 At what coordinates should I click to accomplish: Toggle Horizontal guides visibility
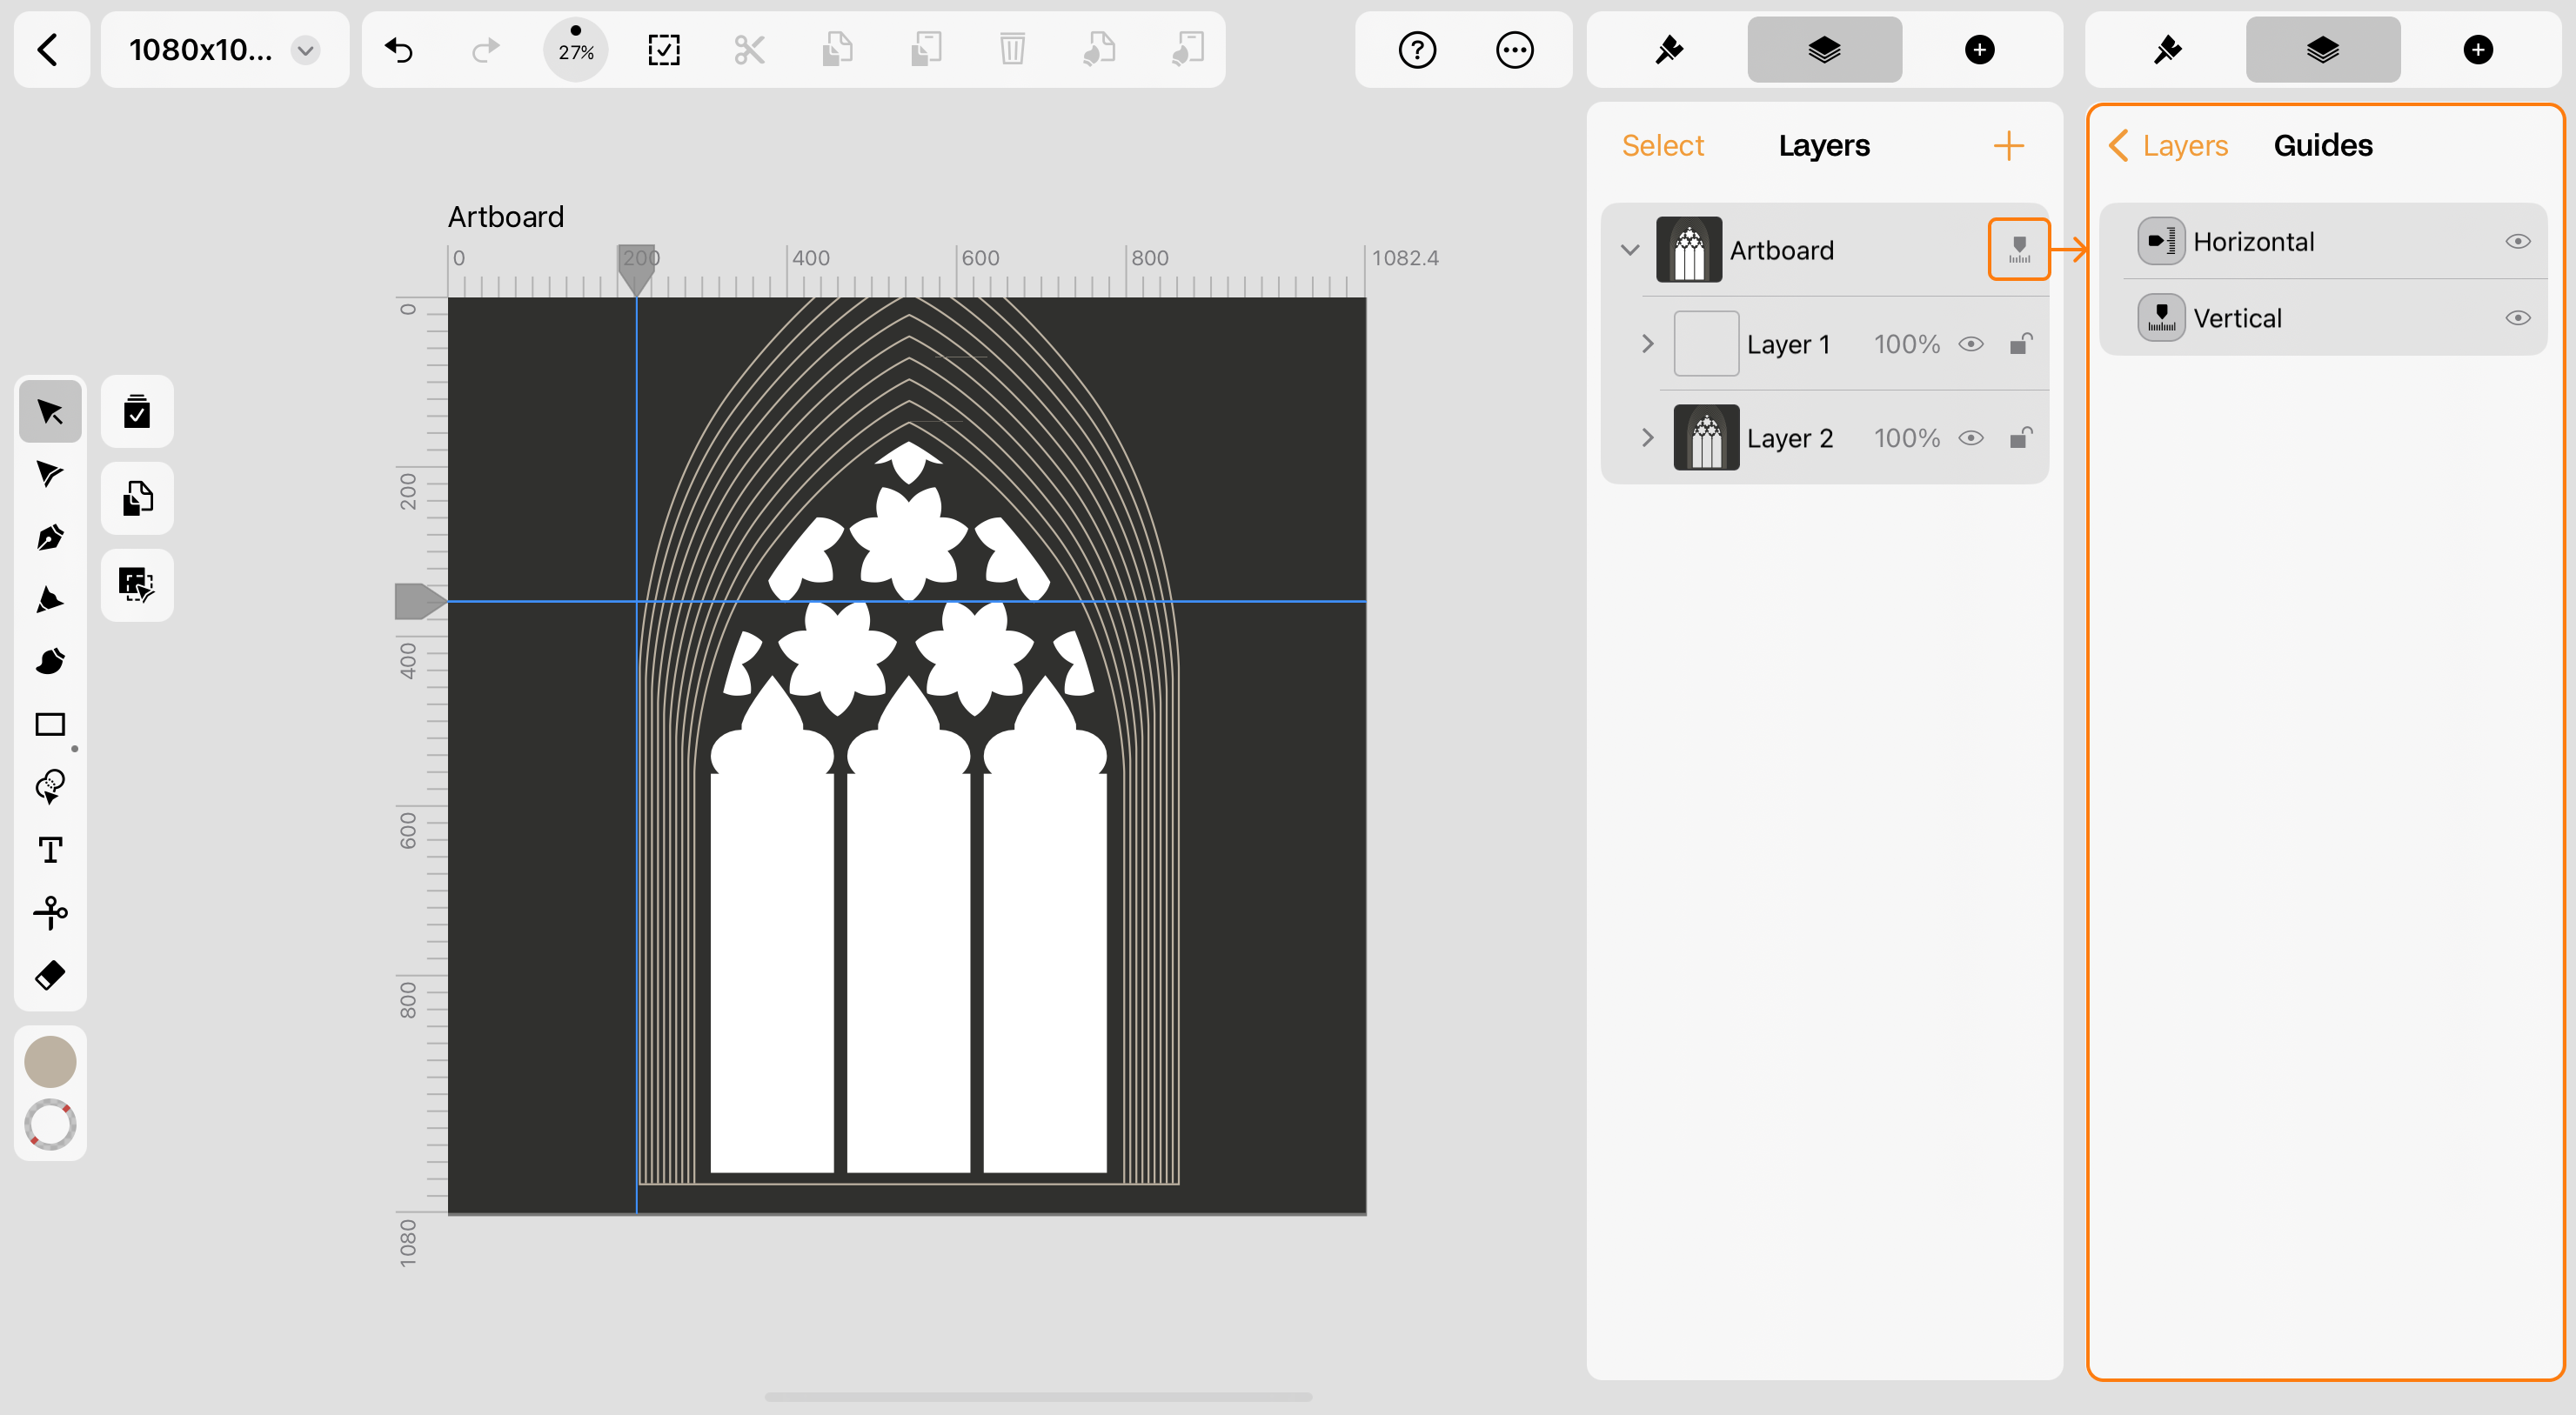point(2516,241)
